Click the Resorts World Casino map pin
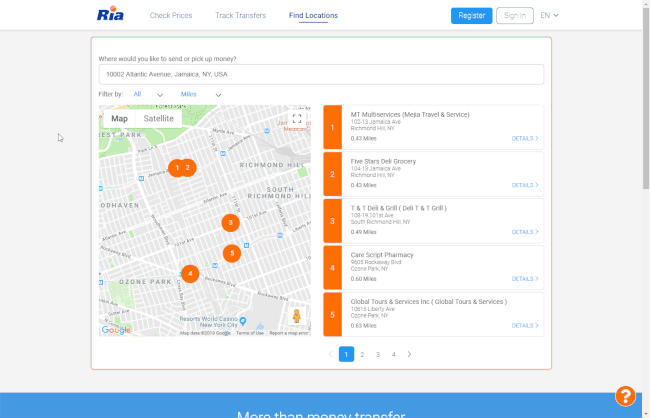Image resolution: width=650 pixels, height=418 pixels. [x=243, y=321]
